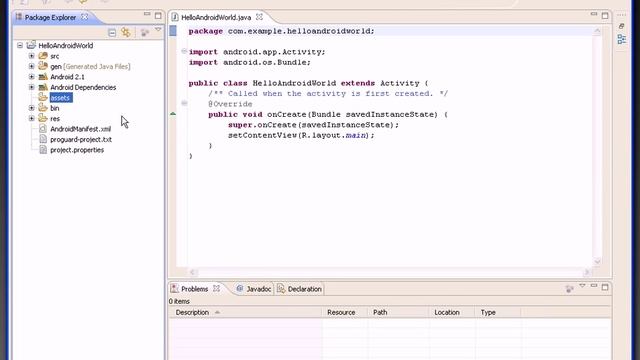This screenshot has height=360, width=640.
Task: Select the src folder label
Action: pyautogui.click(x=55, y=56)
